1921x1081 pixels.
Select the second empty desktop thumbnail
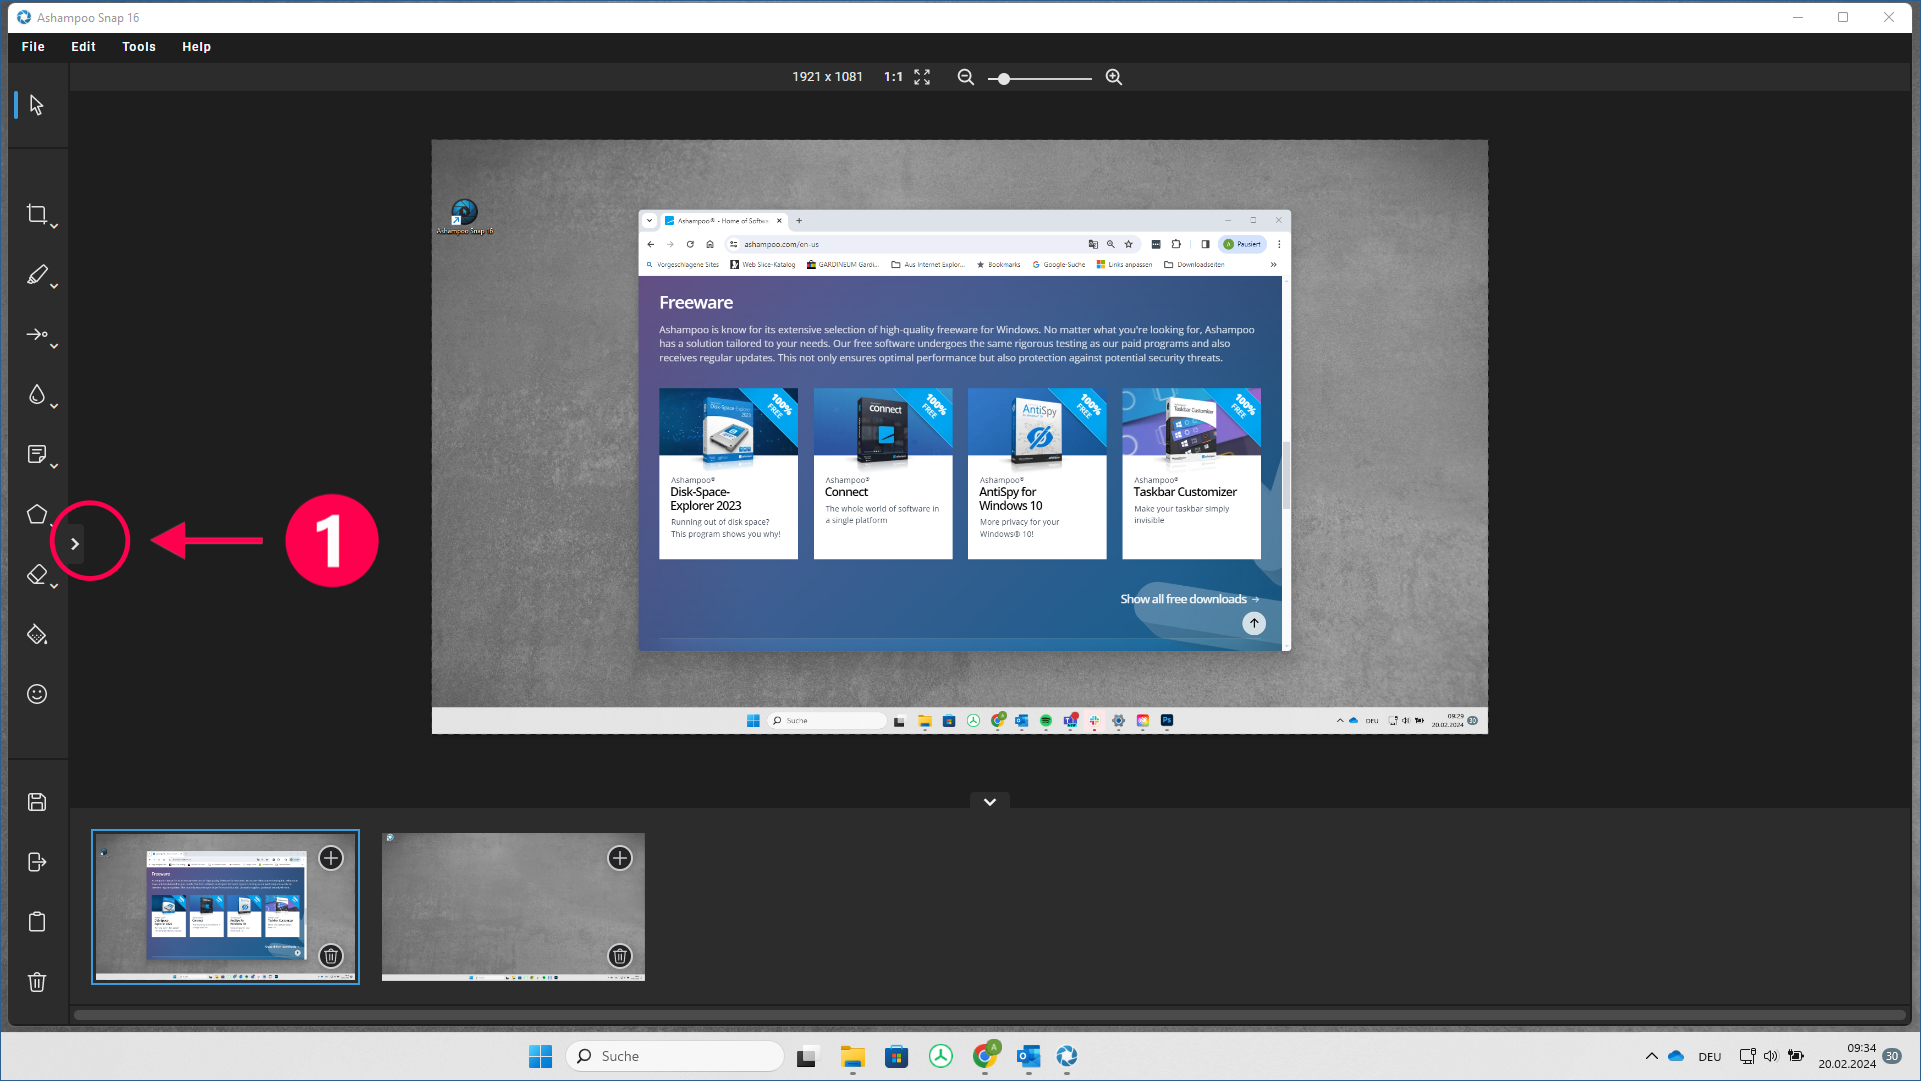513,907
